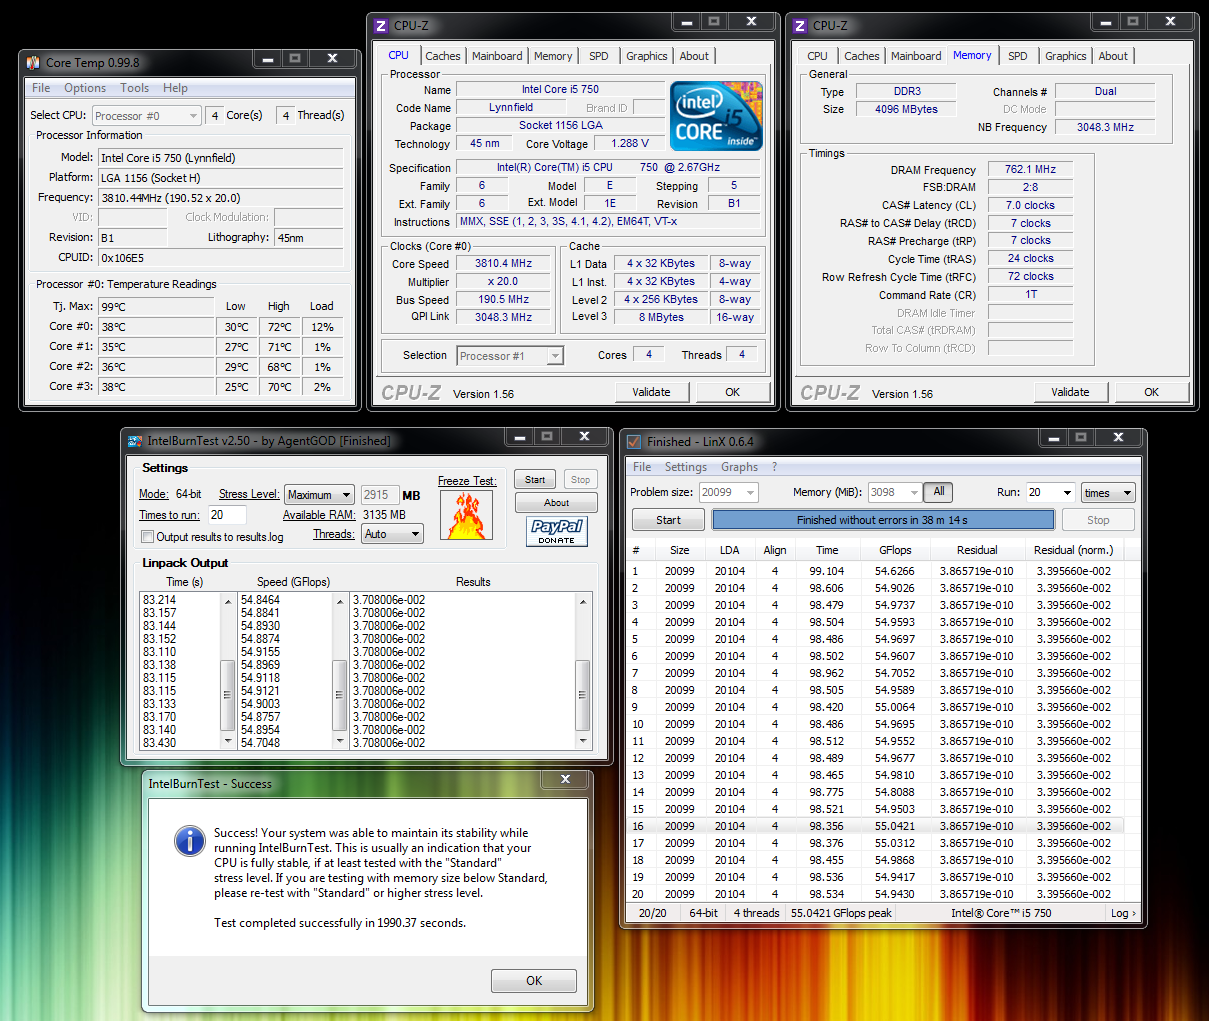The image size is (1209, 1021).
Task: Open the Graphs menu in LinX
Action: [x=739, y=467]
